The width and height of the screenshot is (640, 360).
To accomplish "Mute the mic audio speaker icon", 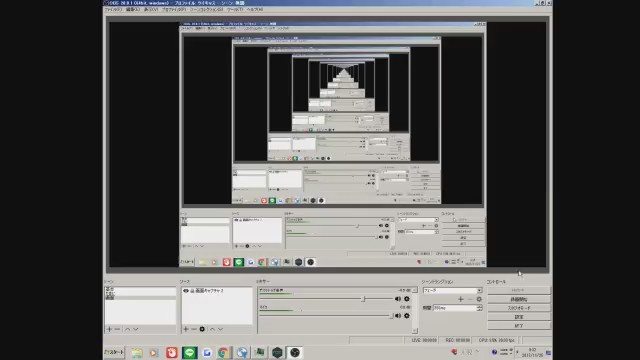I will (x=398, y=316).
